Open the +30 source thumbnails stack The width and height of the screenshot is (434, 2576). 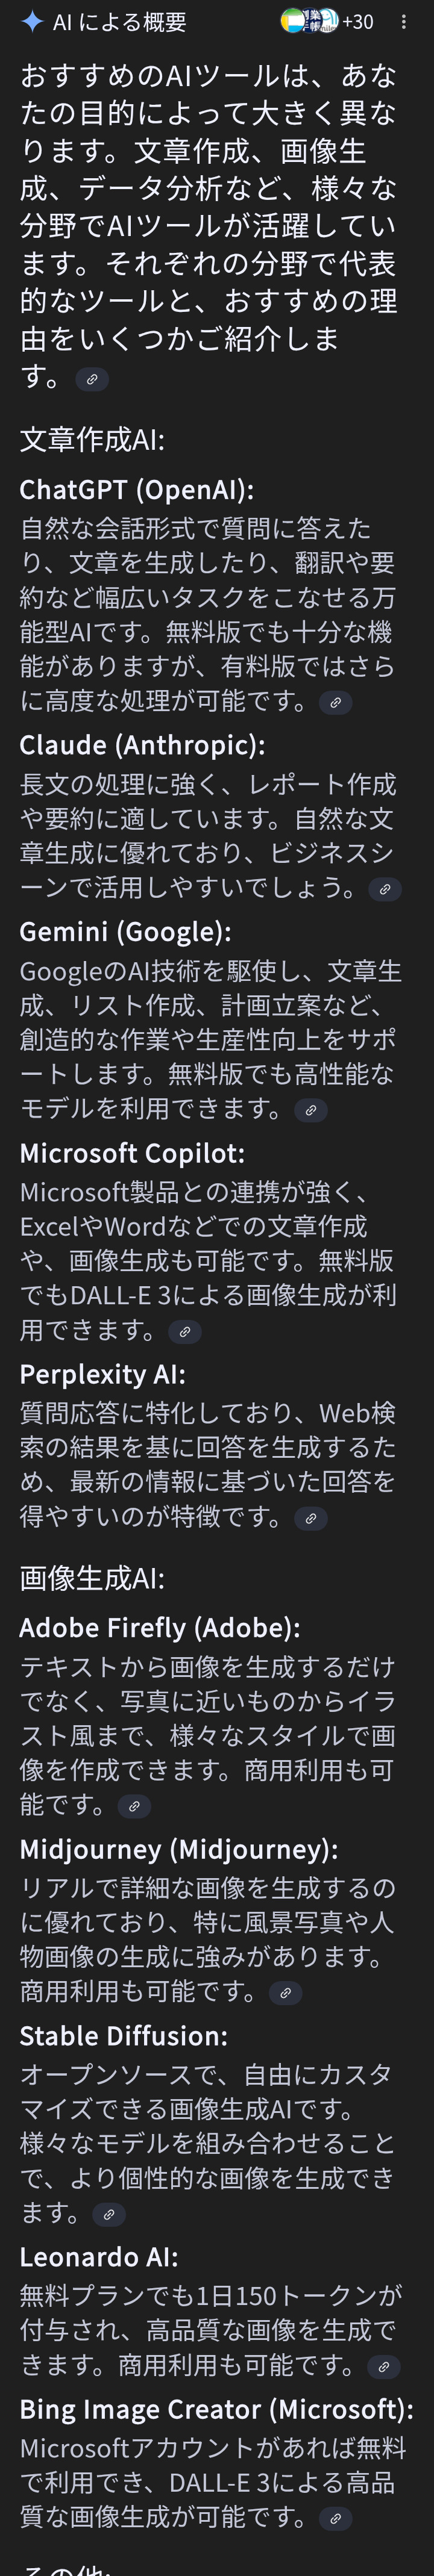tap(326, 21)
